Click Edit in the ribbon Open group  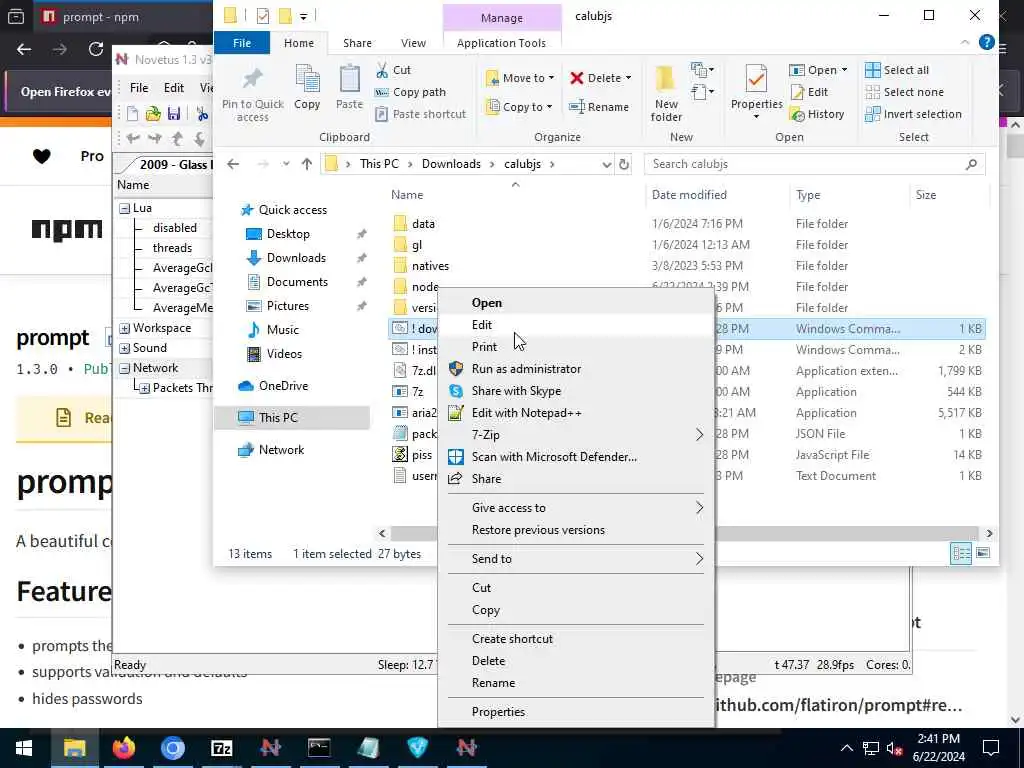[809, 92]
